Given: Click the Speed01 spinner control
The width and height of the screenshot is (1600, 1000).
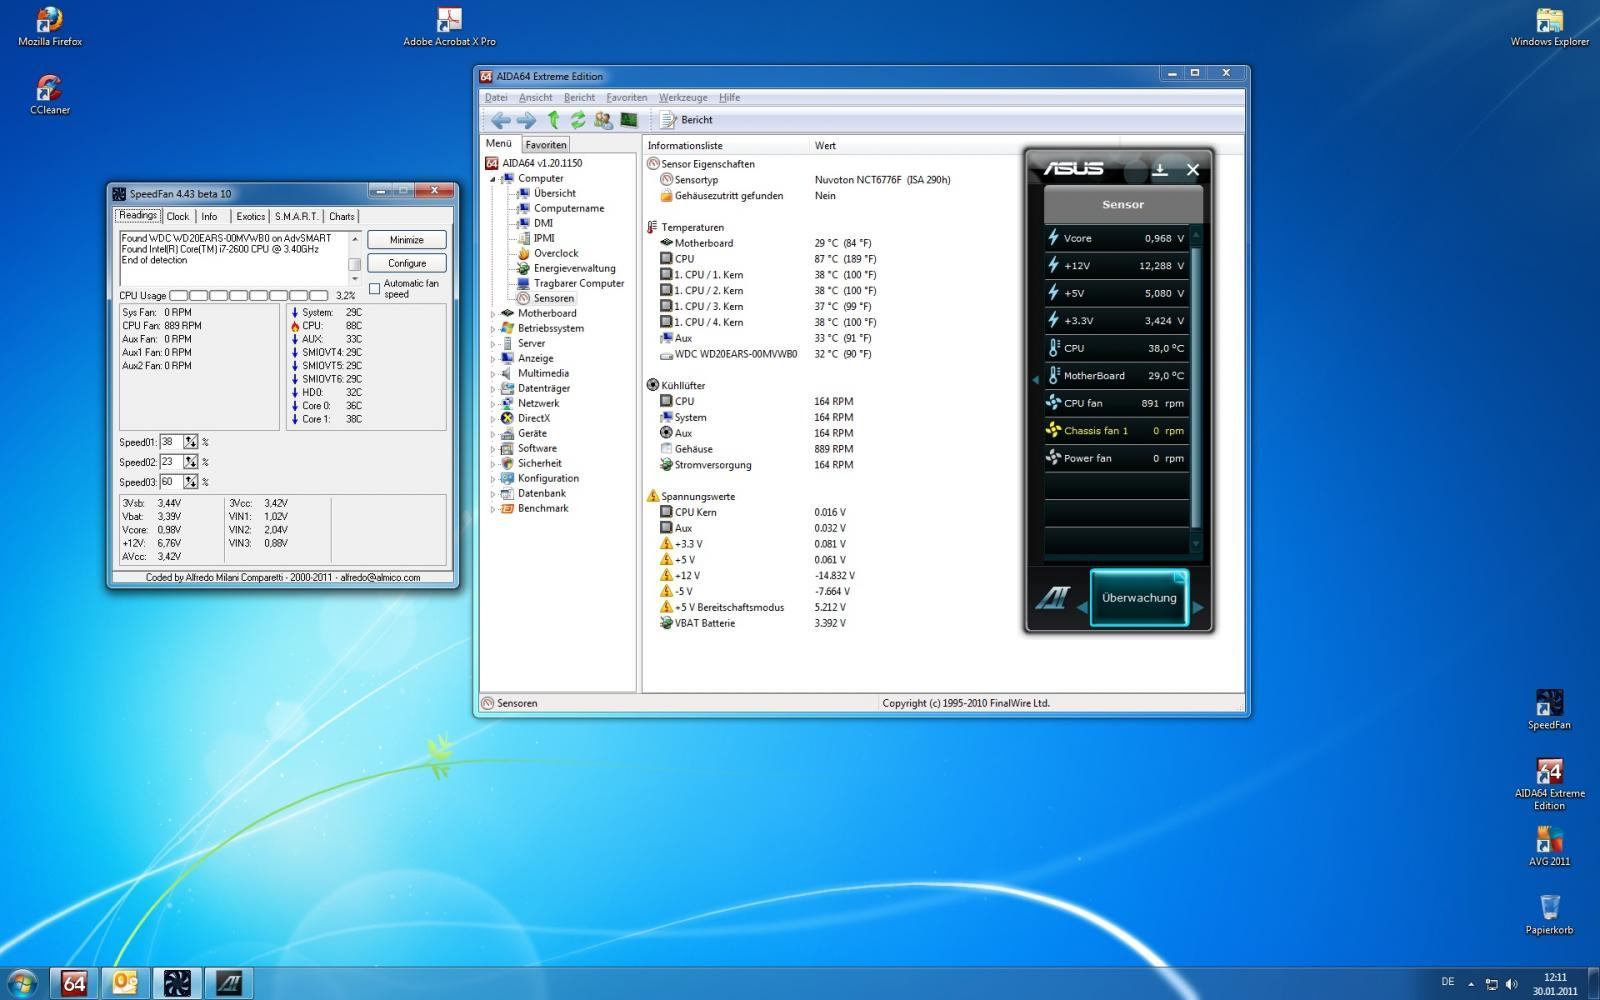Looking at the screenshot, I should (190, 442).
